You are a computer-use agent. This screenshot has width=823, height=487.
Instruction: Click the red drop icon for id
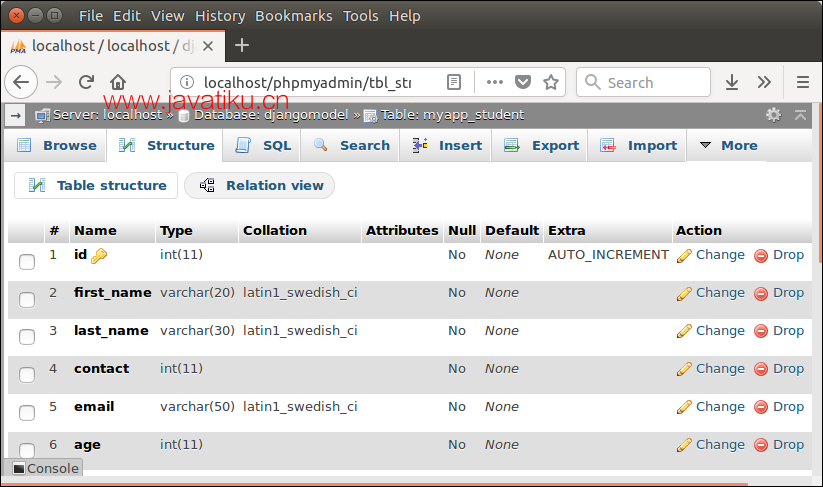(761, 256)
